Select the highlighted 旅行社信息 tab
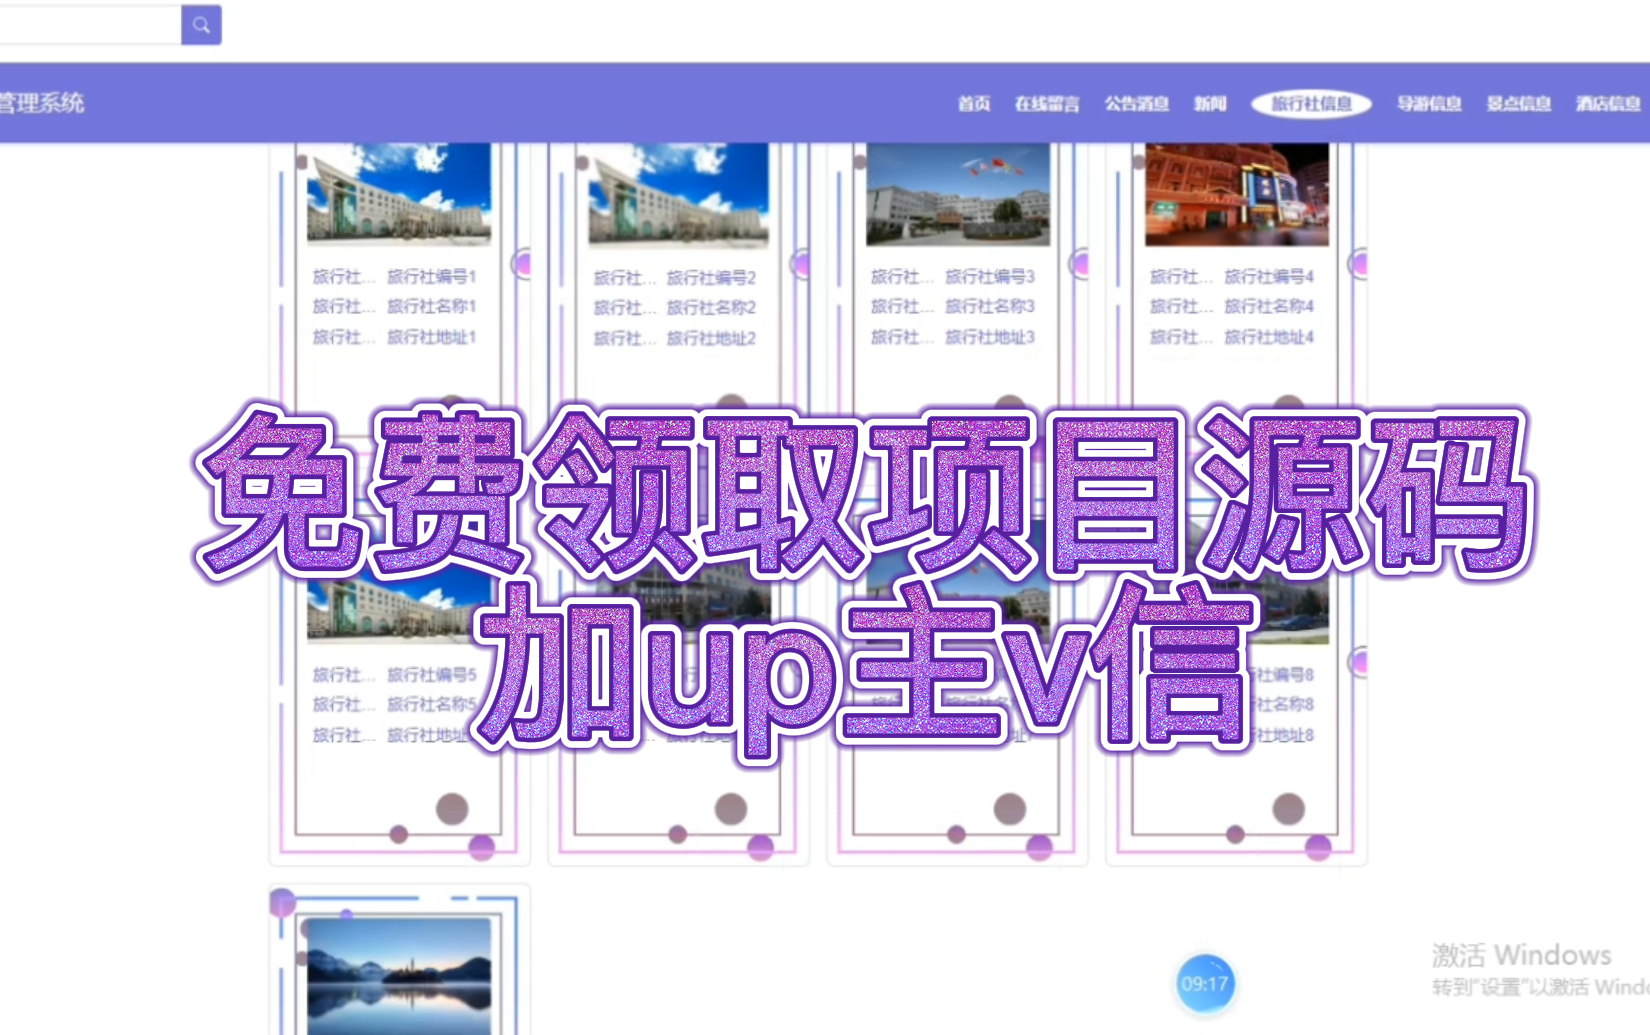The image size is (1650, 1035). pyautogui.click(x=1312, y=102)
